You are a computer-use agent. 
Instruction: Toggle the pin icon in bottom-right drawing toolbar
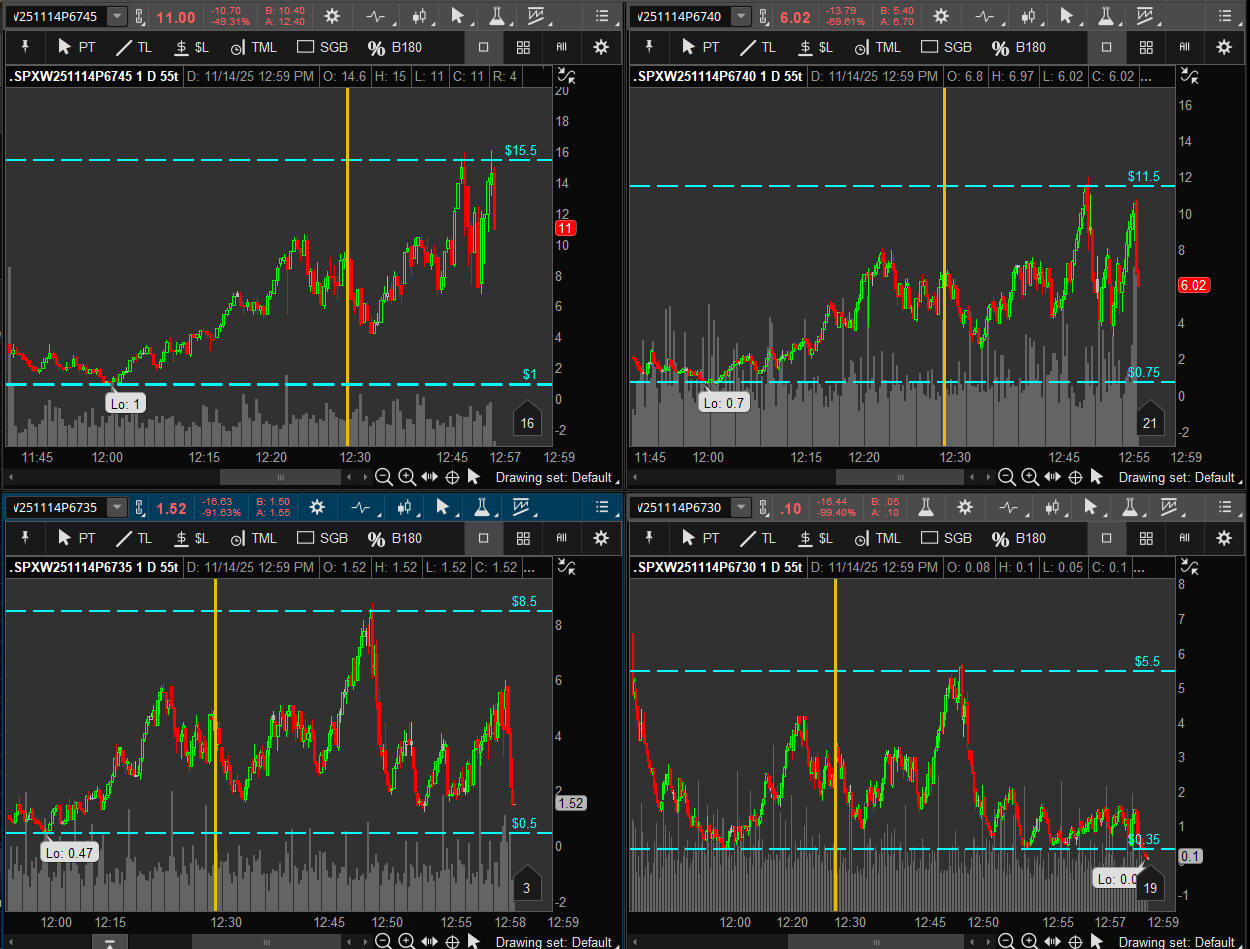coord(649,538)
